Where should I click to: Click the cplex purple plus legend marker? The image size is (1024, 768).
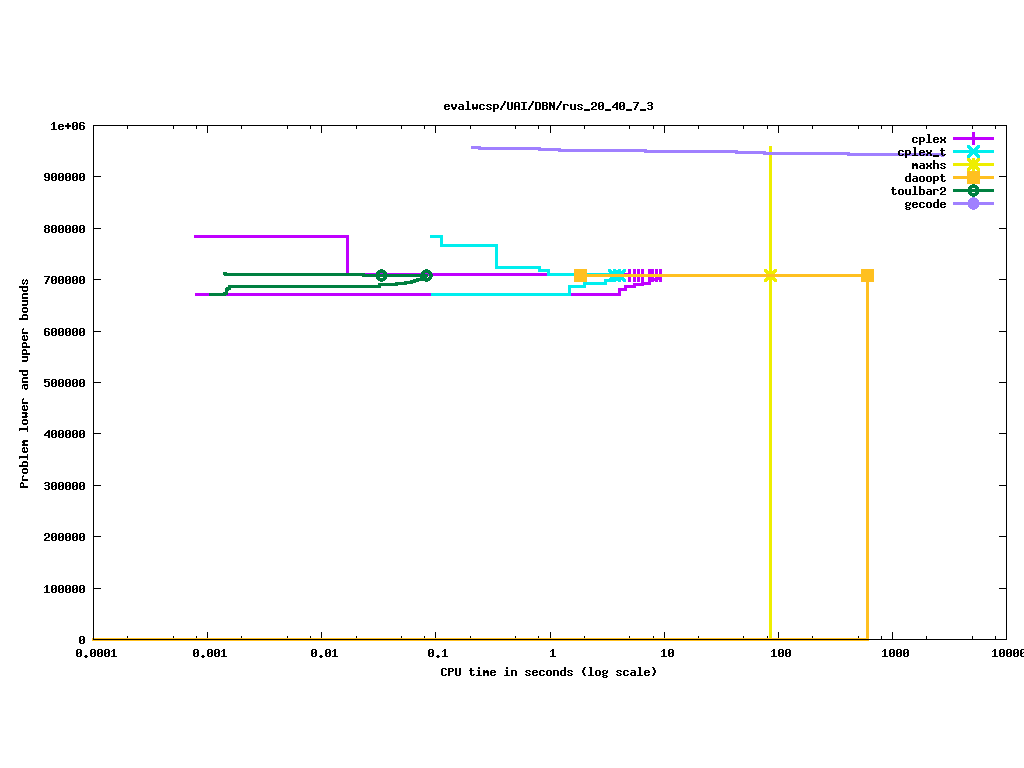tap(973, 139)
